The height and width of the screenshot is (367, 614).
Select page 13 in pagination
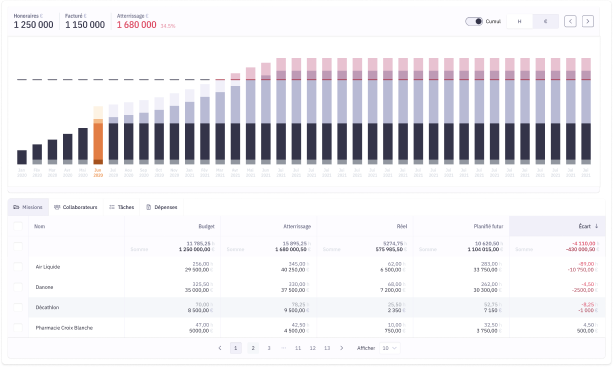(327, 348)
